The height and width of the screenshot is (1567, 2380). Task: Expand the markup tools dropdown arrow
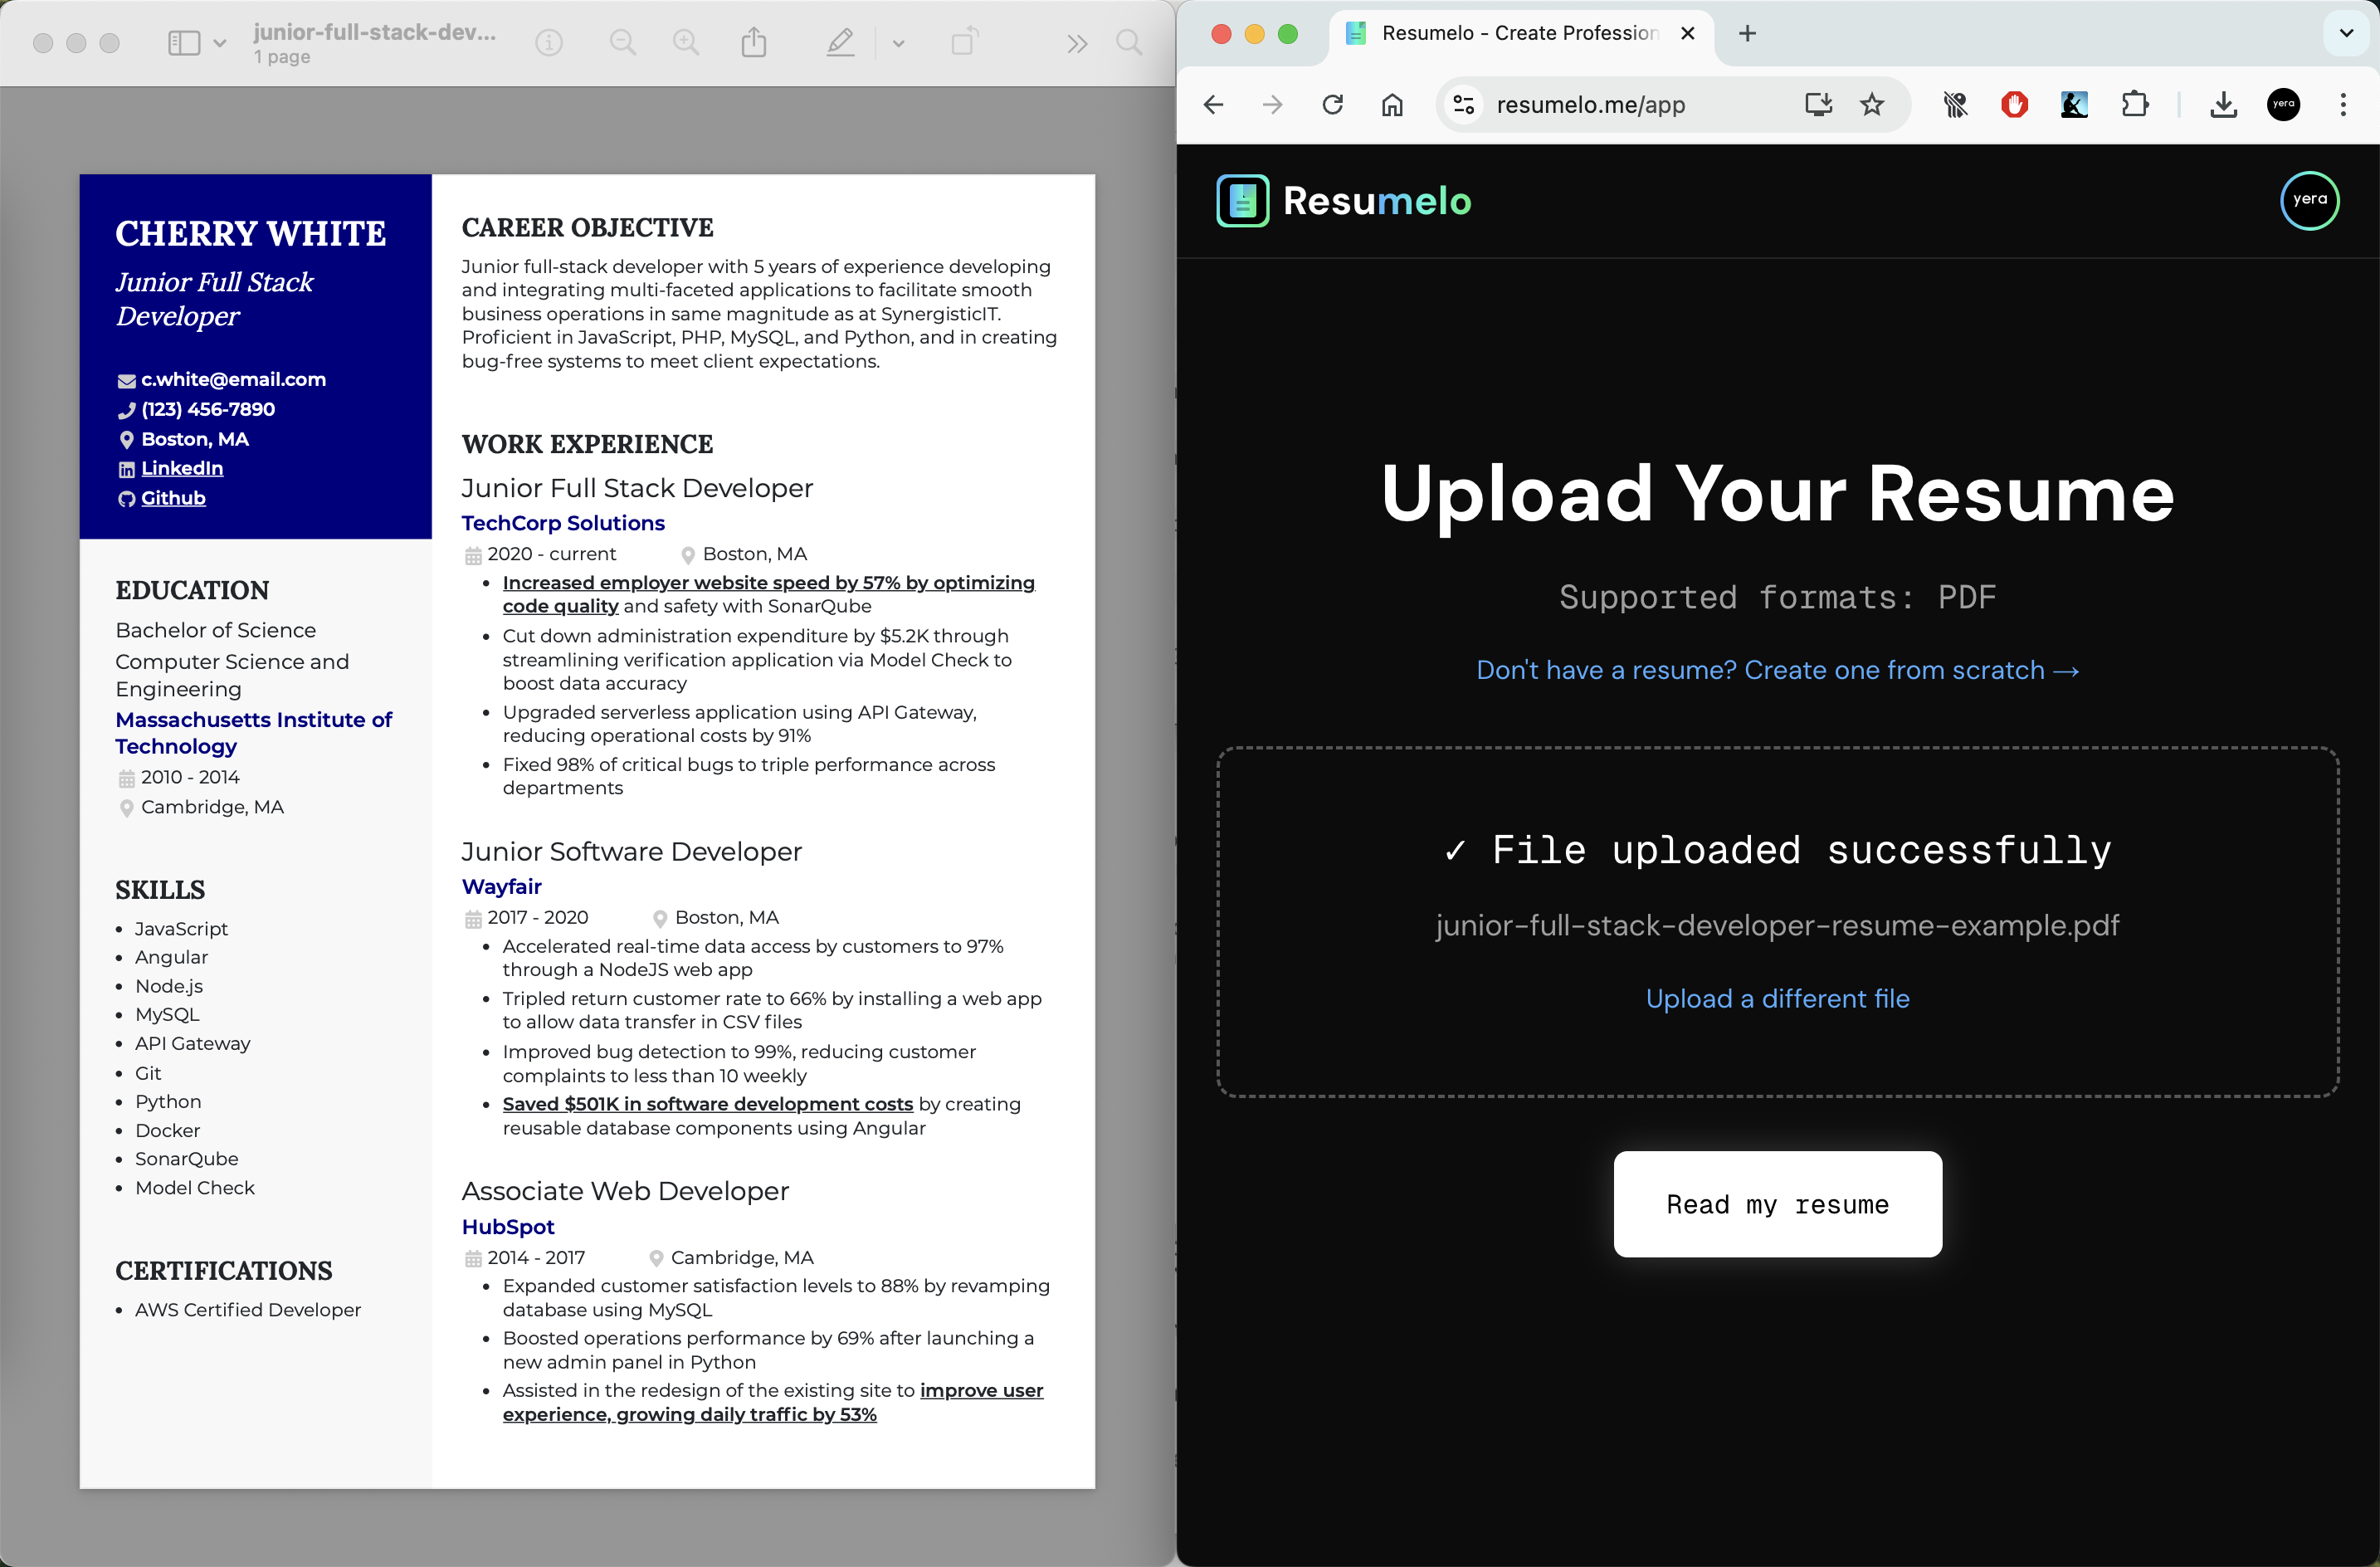(x=898, y=43)
